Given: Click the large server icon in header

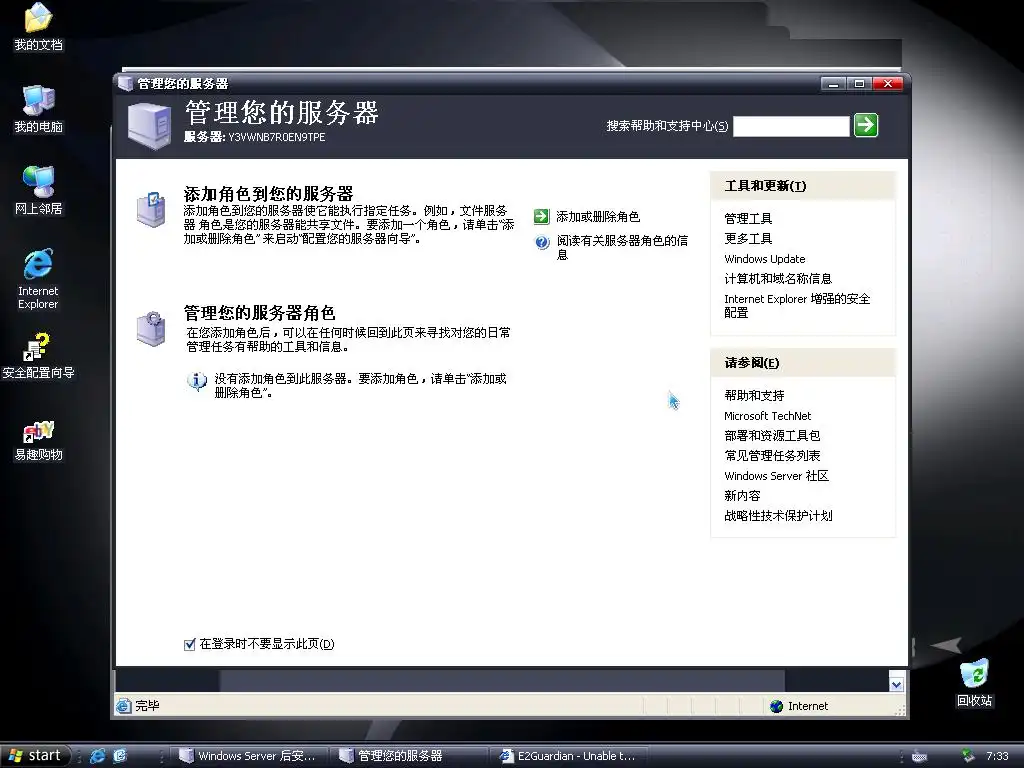Looking at the screenshot, I should (x=150, y=125).
